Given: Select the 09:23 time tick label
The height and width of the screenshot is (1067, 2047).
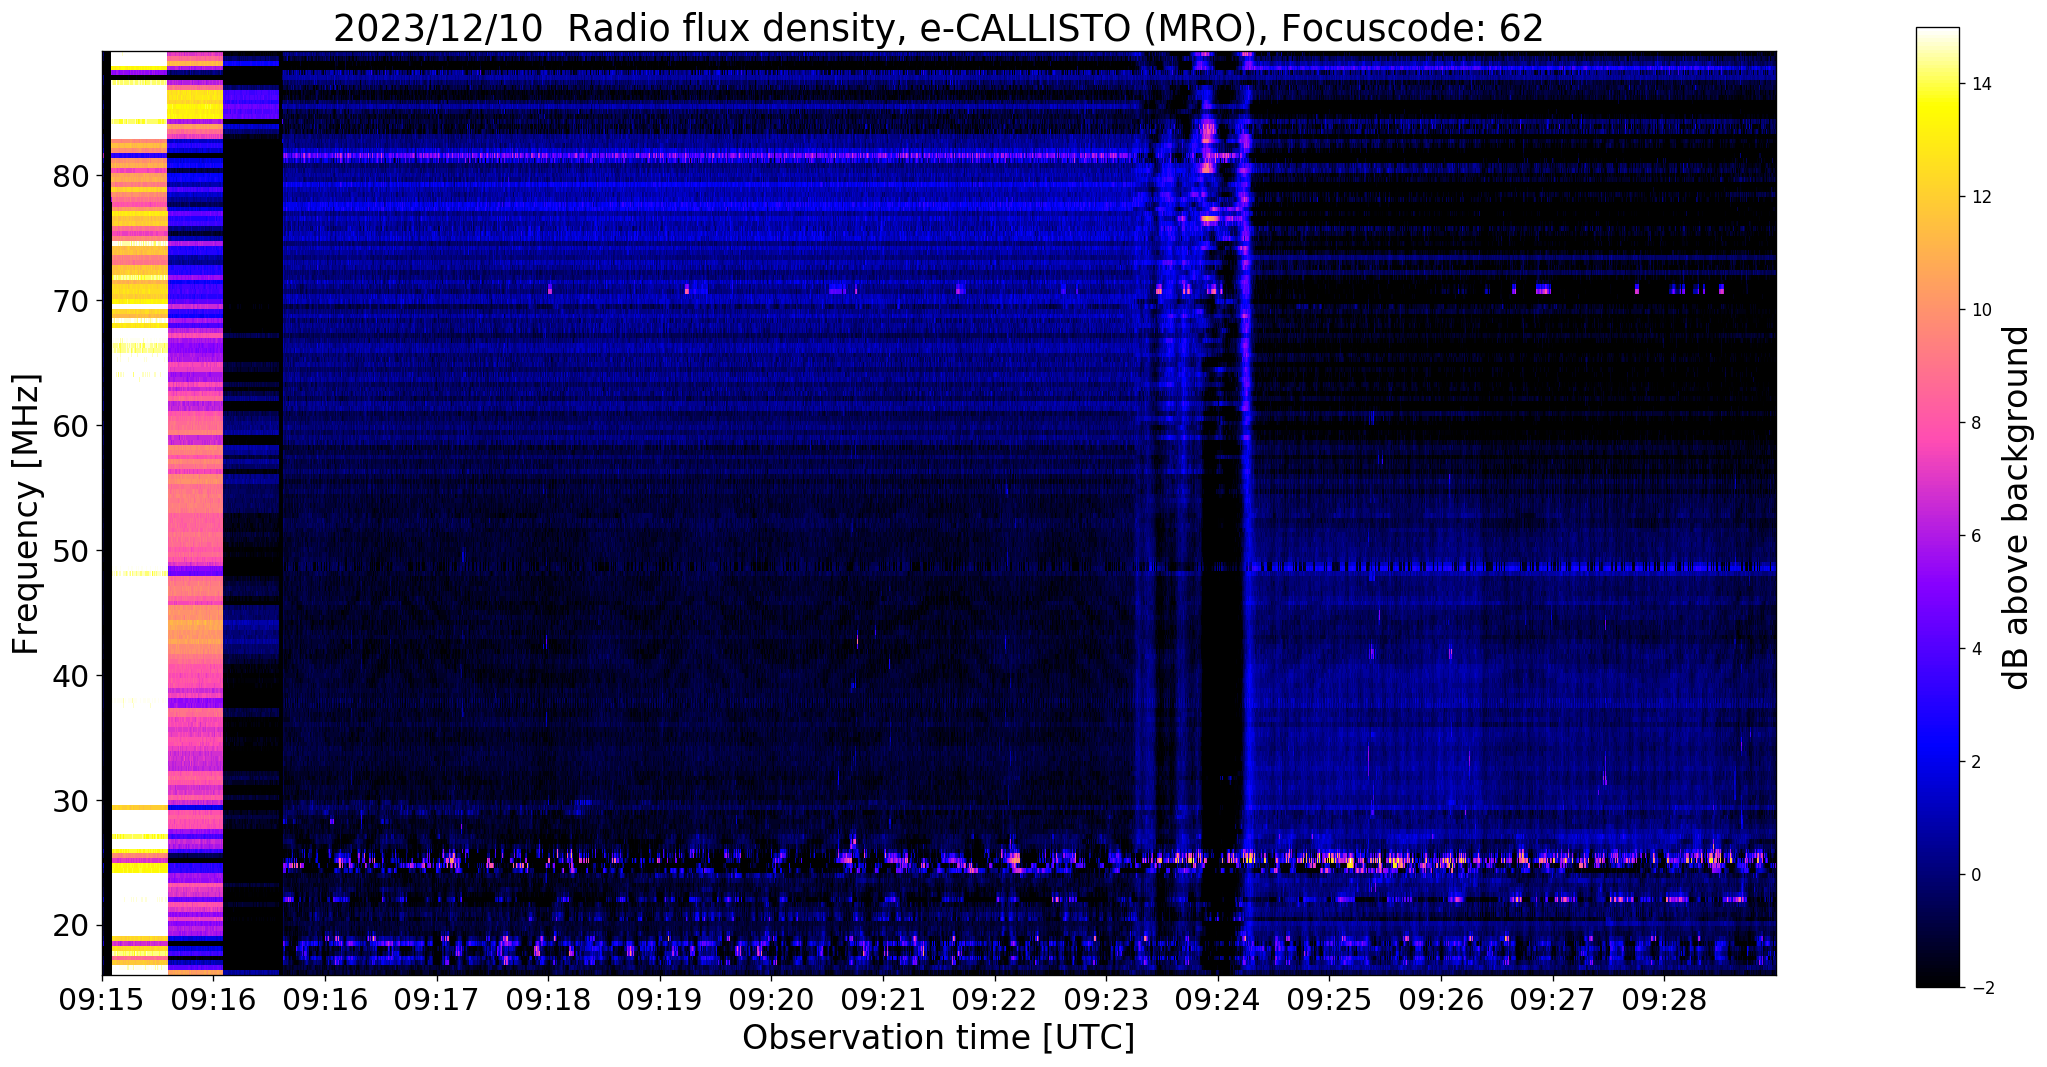Looking at the screenshot, I should coord(1106,1000).
